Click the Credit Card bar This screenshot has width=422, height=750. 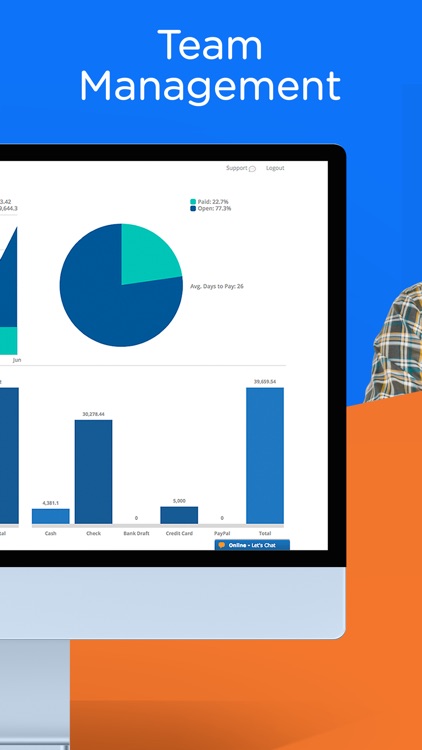[x=179, y=515]
